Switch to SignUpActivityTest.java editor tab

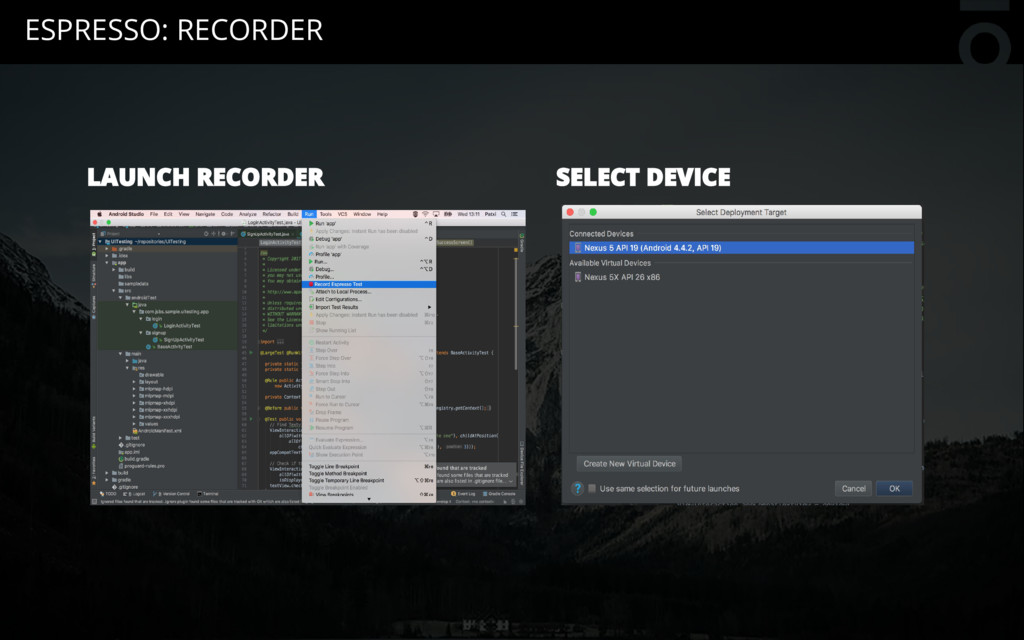[x=268, y=234]
